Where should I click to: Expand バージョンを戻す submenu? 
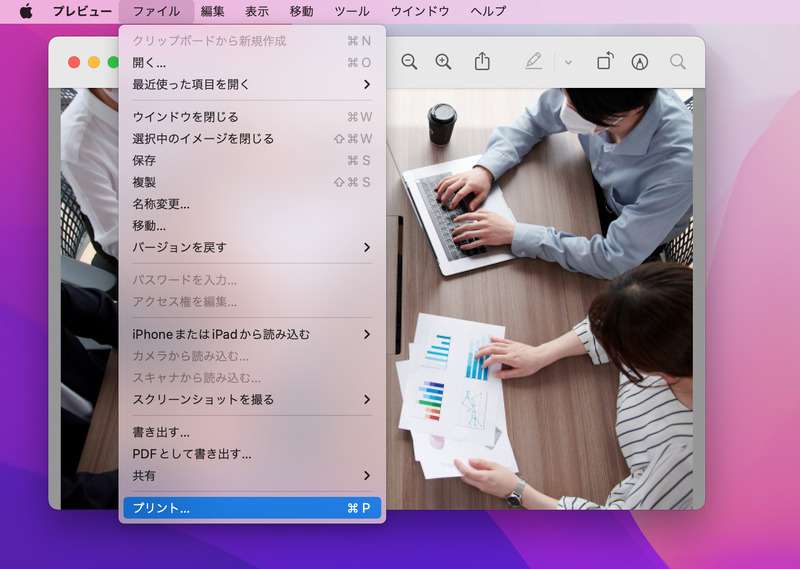(252, 248)
